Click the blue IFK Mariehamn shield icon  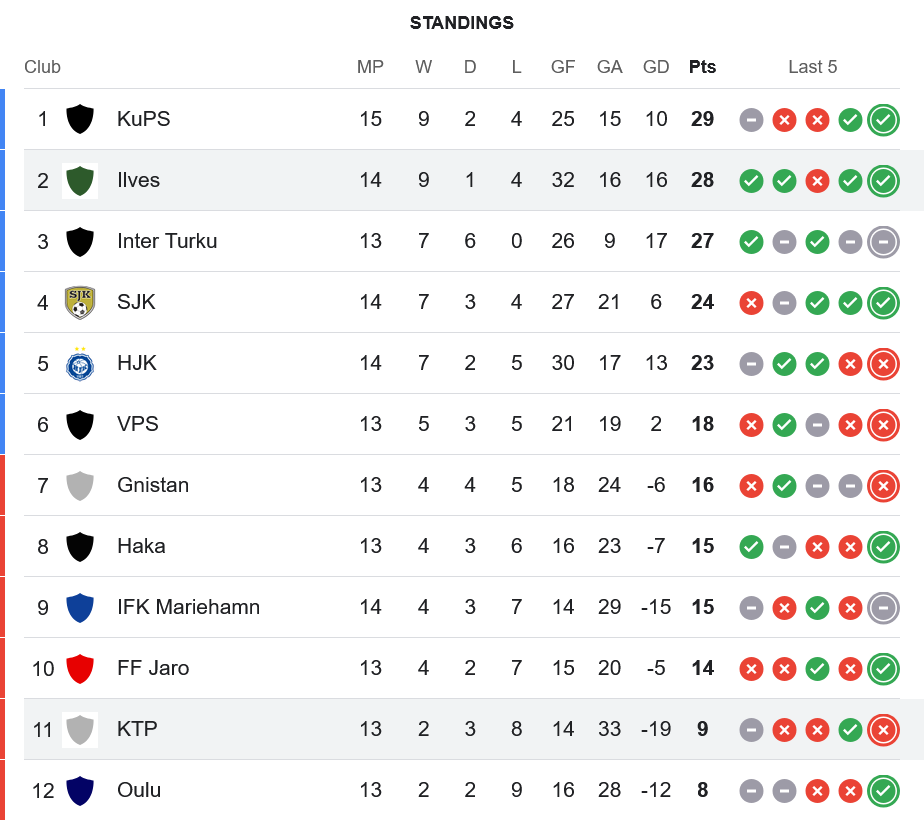(80, 607)
